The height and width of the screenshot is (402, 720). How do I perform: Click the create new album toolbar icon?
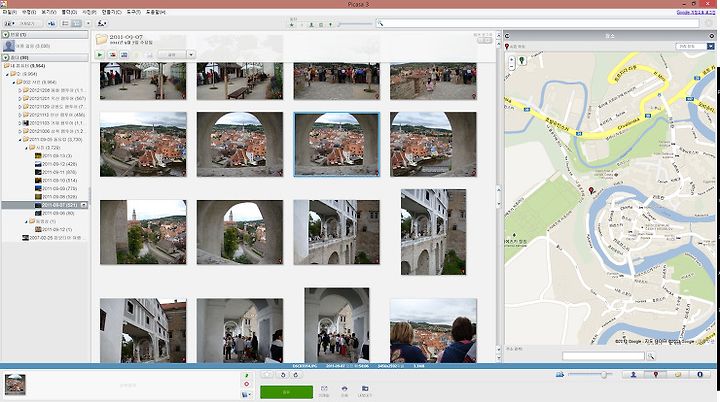pyautogui.click(x=51, y=23)
